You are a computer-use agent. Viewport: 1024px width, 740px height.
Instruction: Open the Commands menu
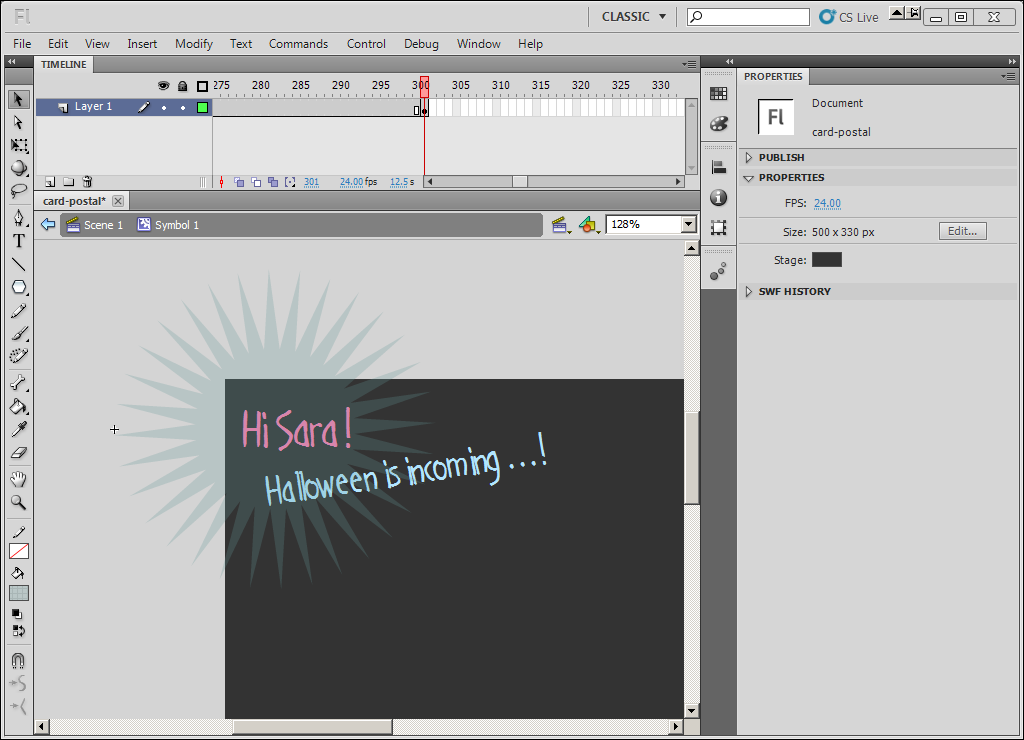pyautogui.click(x=298, y=44)
